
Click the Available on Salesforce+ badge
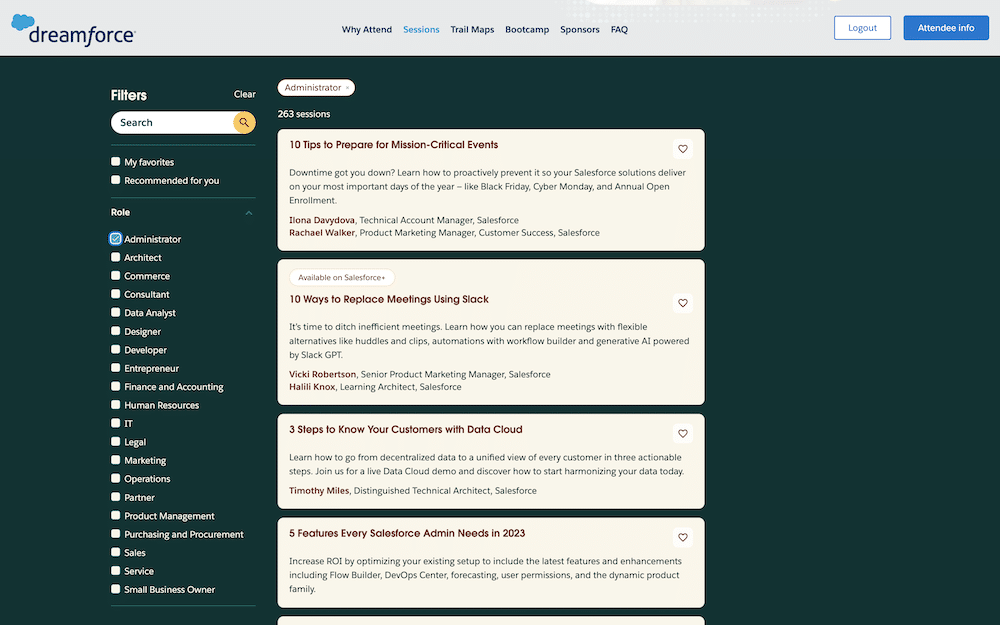(342, 277)
